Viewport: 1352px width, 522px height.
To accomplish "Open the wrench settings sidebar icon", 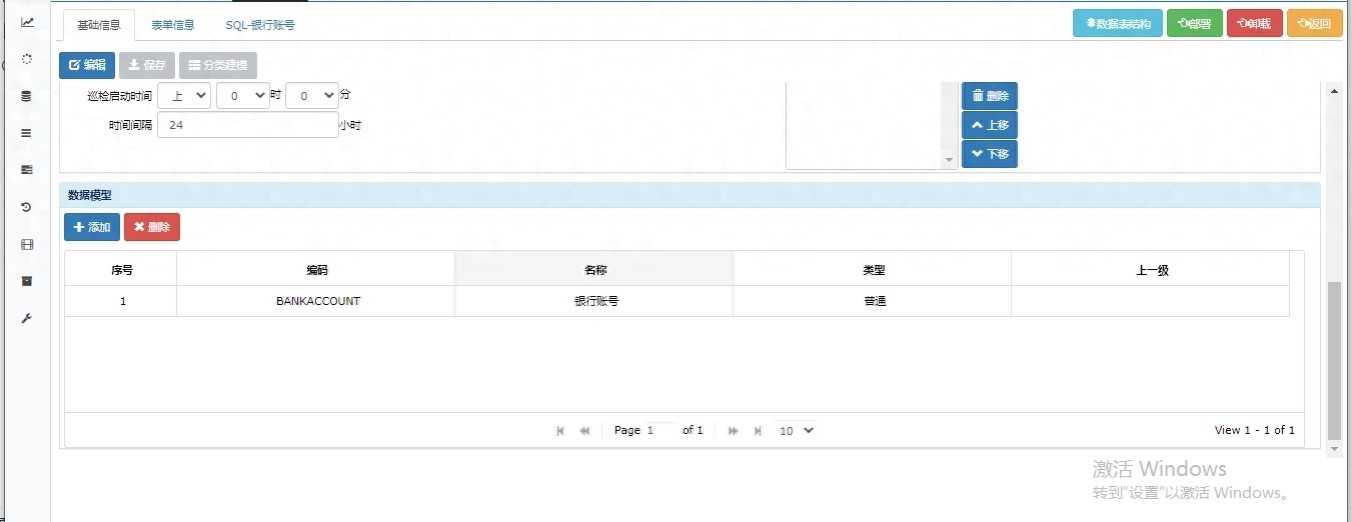I will coord(27,318).
